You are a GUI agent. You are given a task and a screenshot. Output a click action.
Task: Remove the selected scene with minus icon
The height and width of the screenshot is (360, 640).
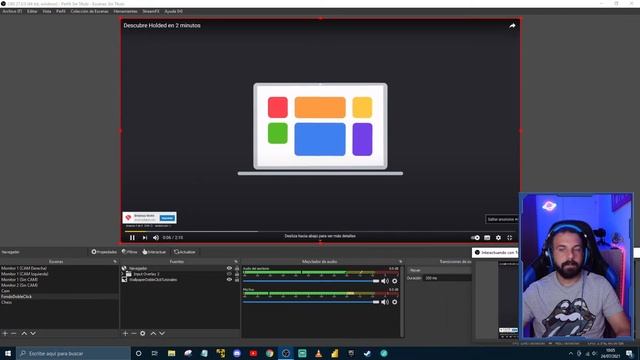tap(14, 333)
